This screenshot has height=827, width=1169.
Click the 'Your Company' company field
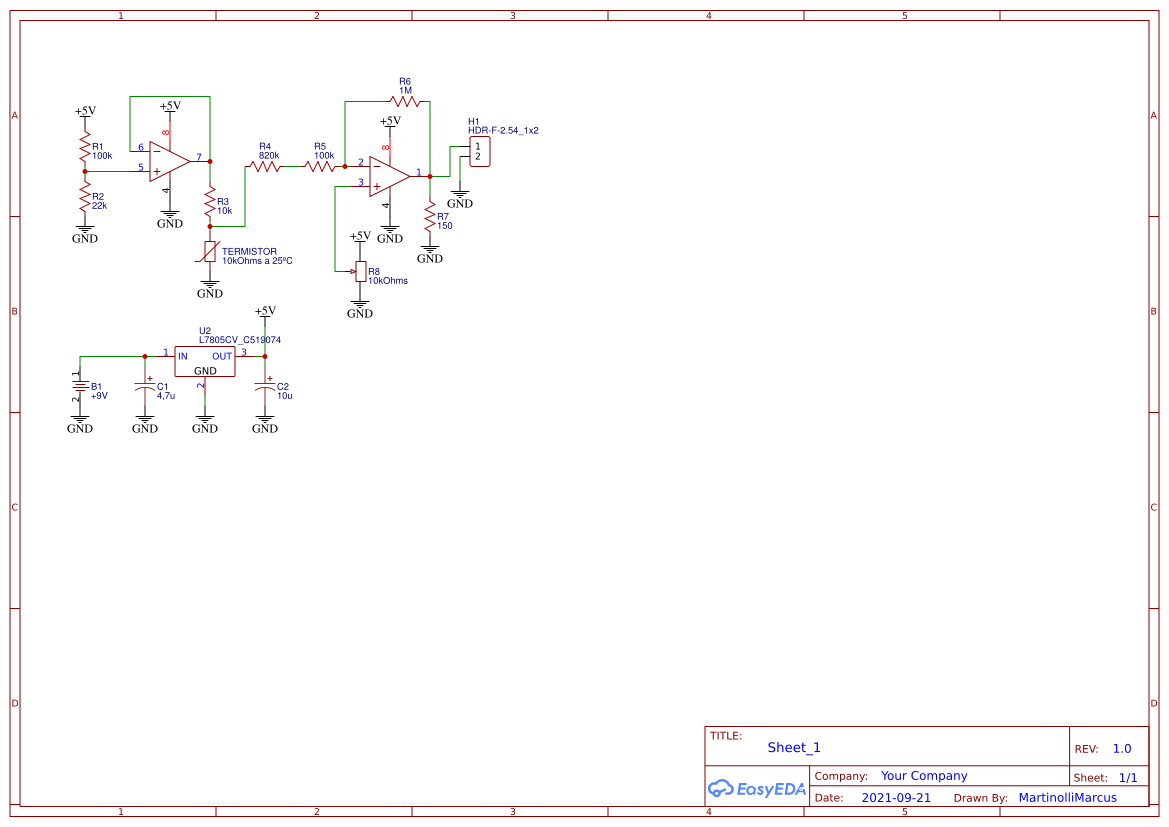924,776
